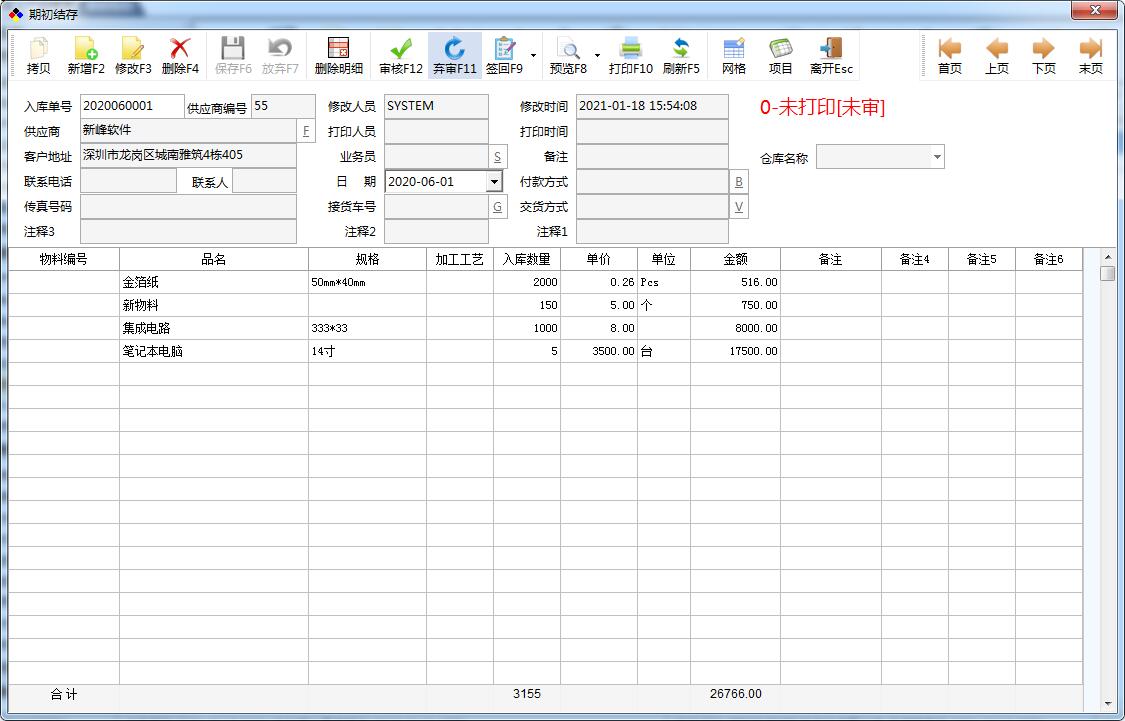Open the 仓库名称 warehouse dropdown

click(935, 157)
